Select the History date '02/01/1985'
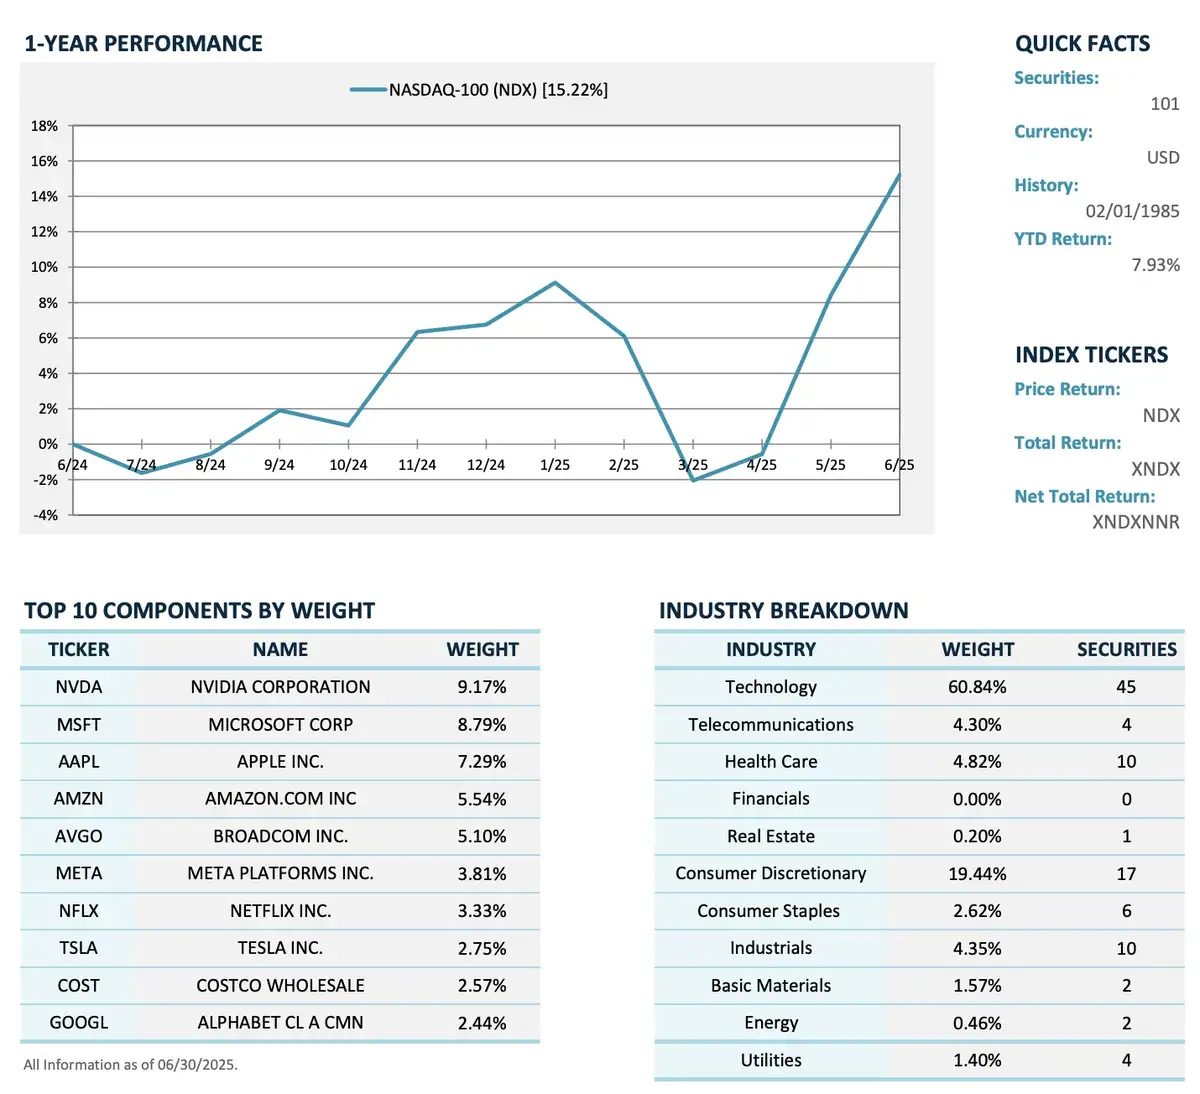The image size is (1200, 1094). pyautogui.click(x=1132, y=211)
